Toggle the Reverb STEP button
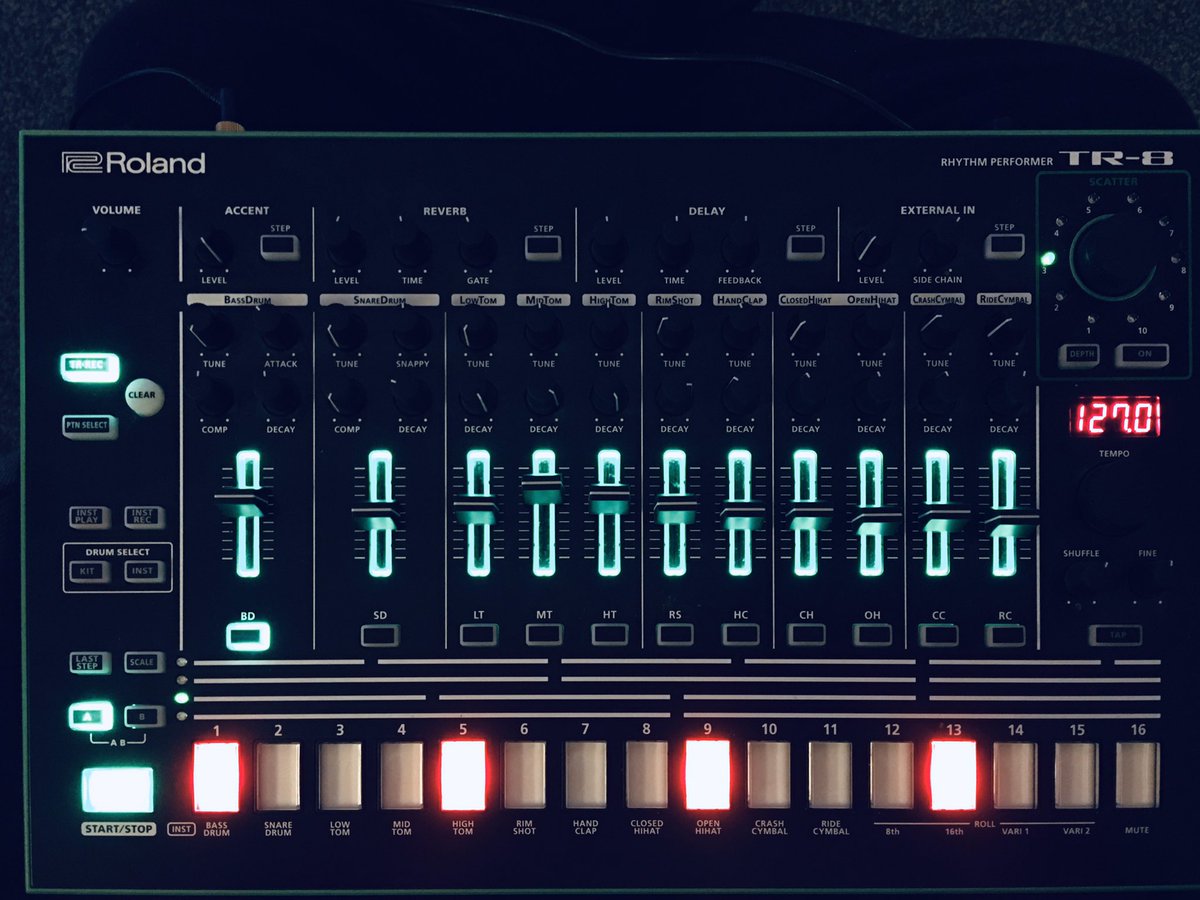This screenshot has height=900, width=1200. click(543, 247)
